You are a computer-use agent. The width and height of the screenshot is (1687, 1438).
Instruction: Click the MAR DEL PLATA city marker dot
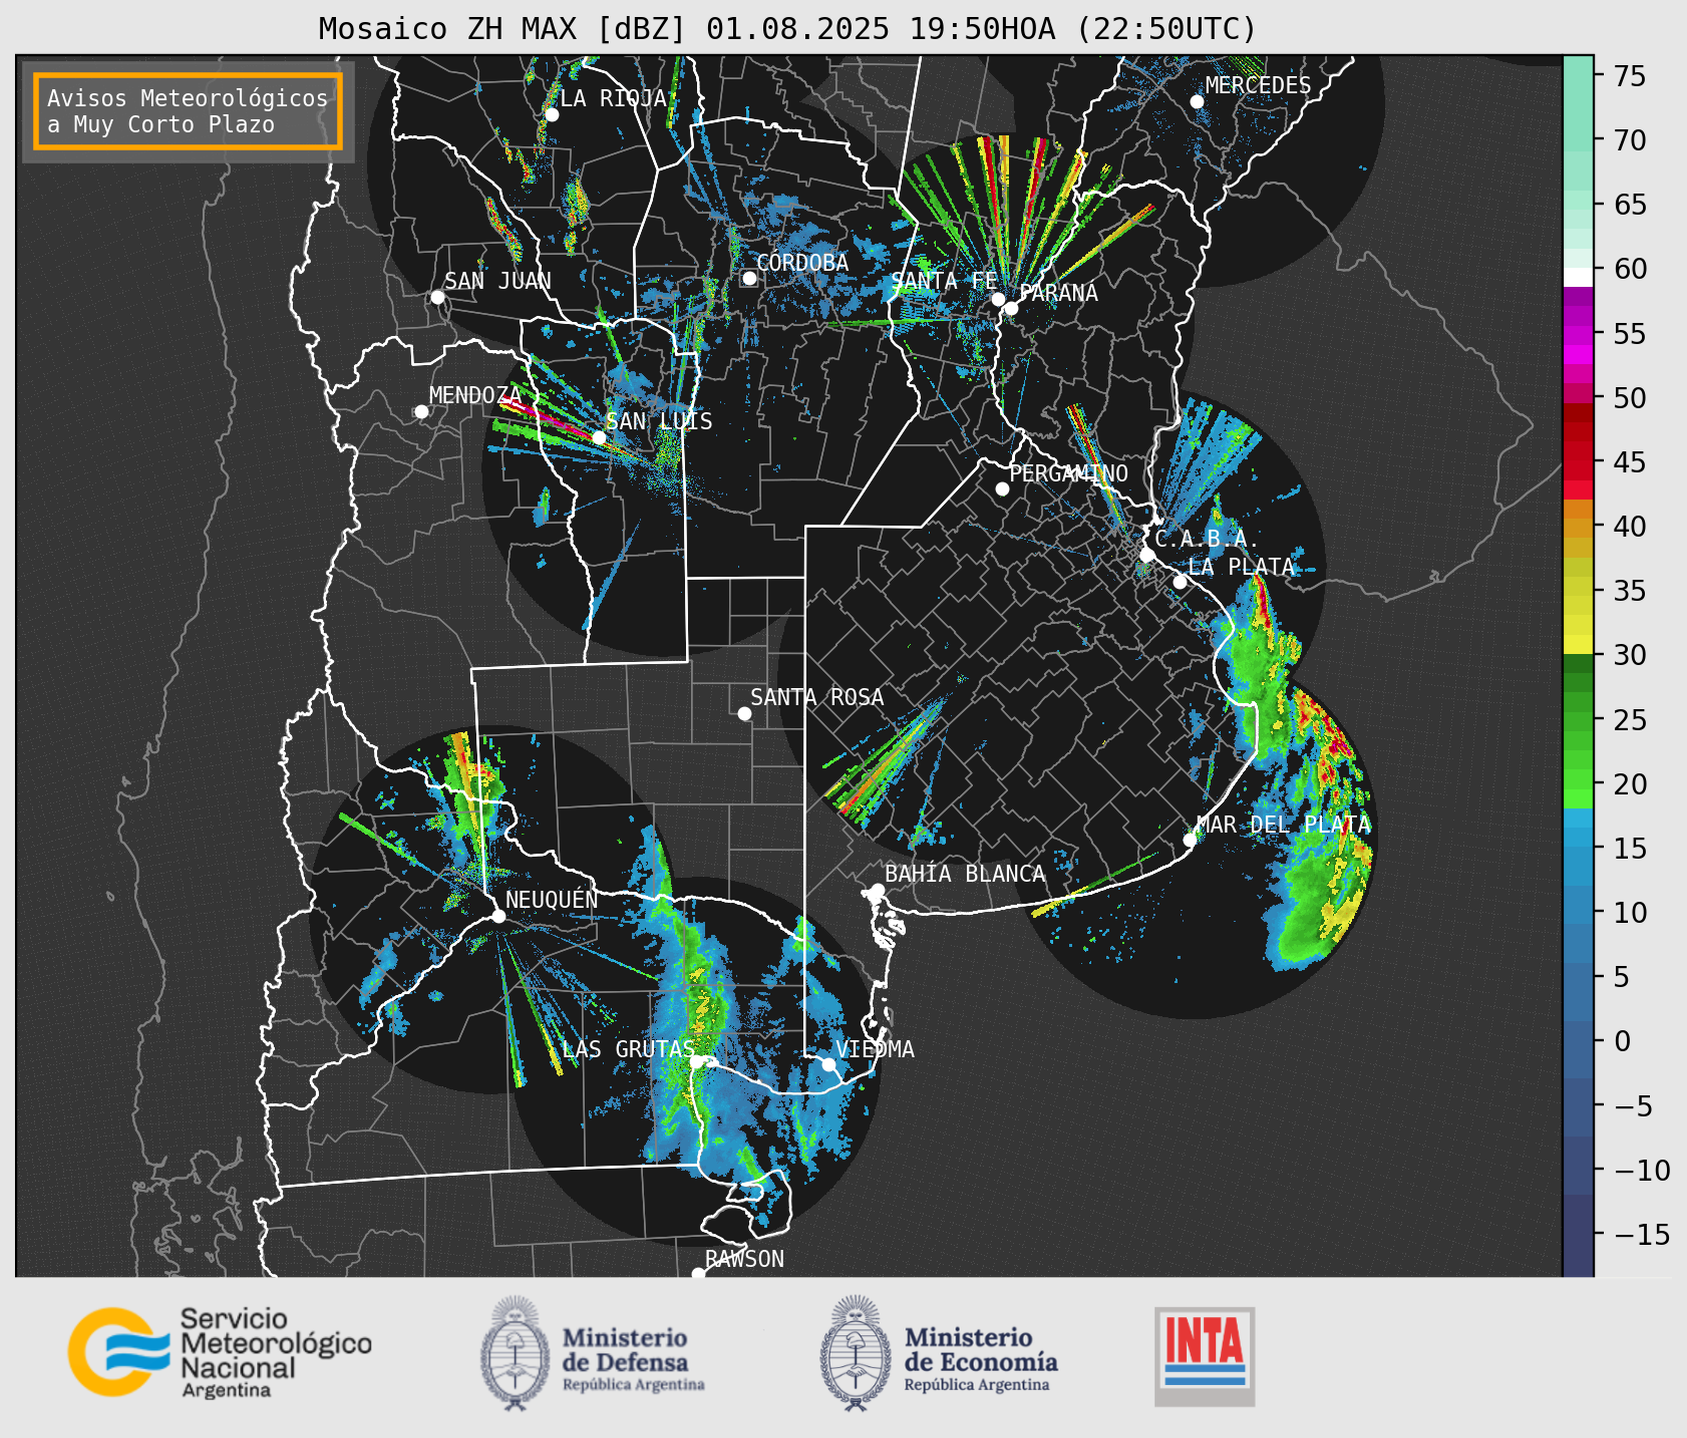pyautogui.click(x=1190, y=840)
